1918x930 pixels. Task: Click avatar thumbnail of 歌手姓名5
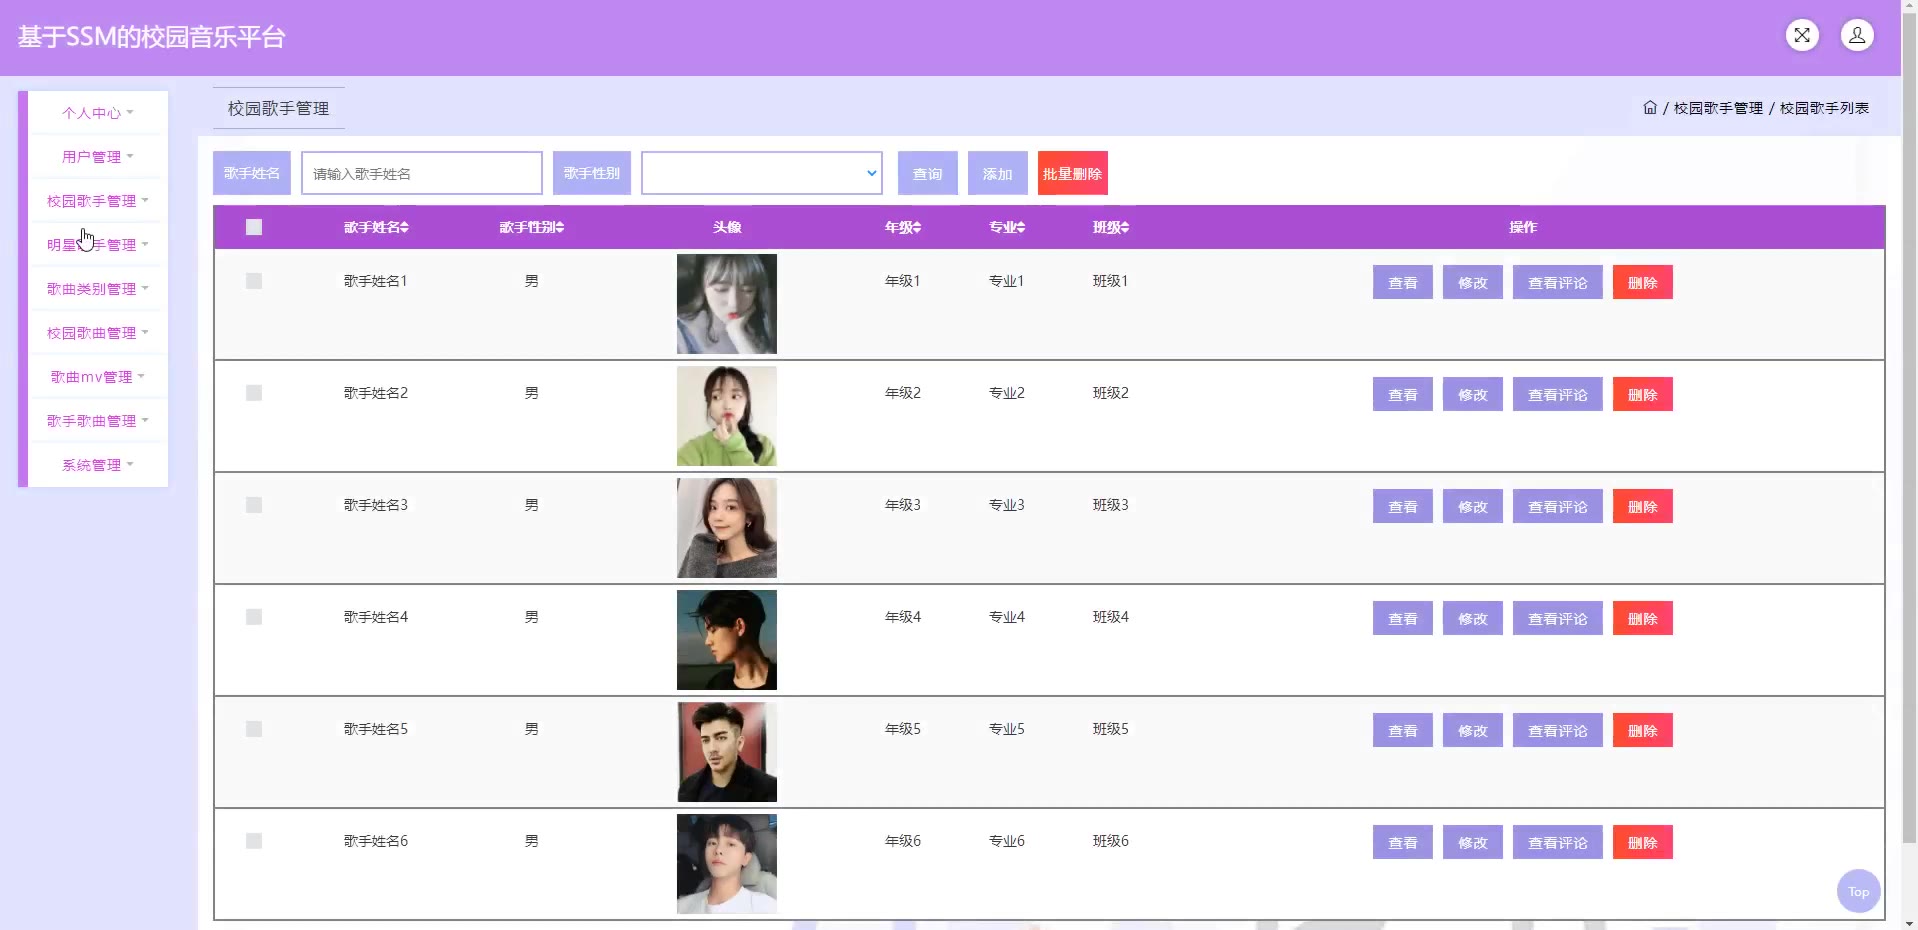(x=727, y=752)
